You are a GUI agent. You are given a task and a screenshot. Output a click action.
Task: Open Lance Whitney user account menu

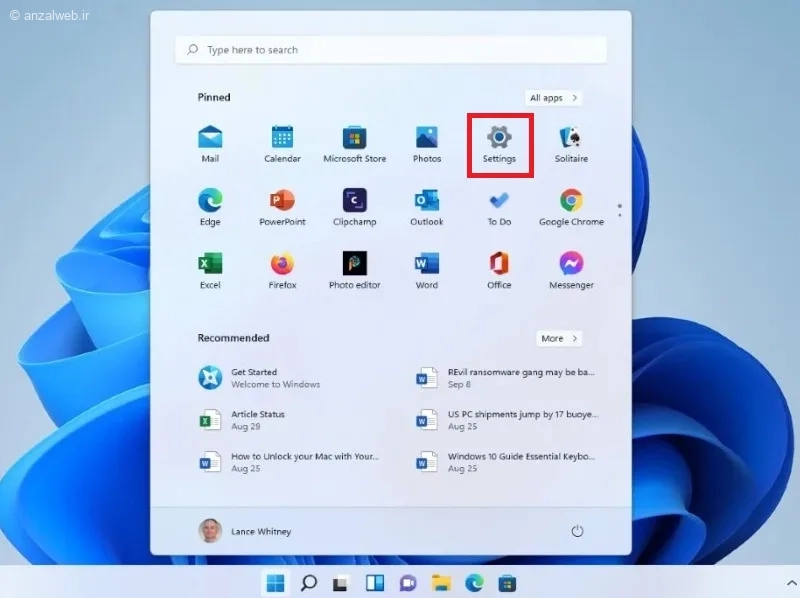click(245, 531)
